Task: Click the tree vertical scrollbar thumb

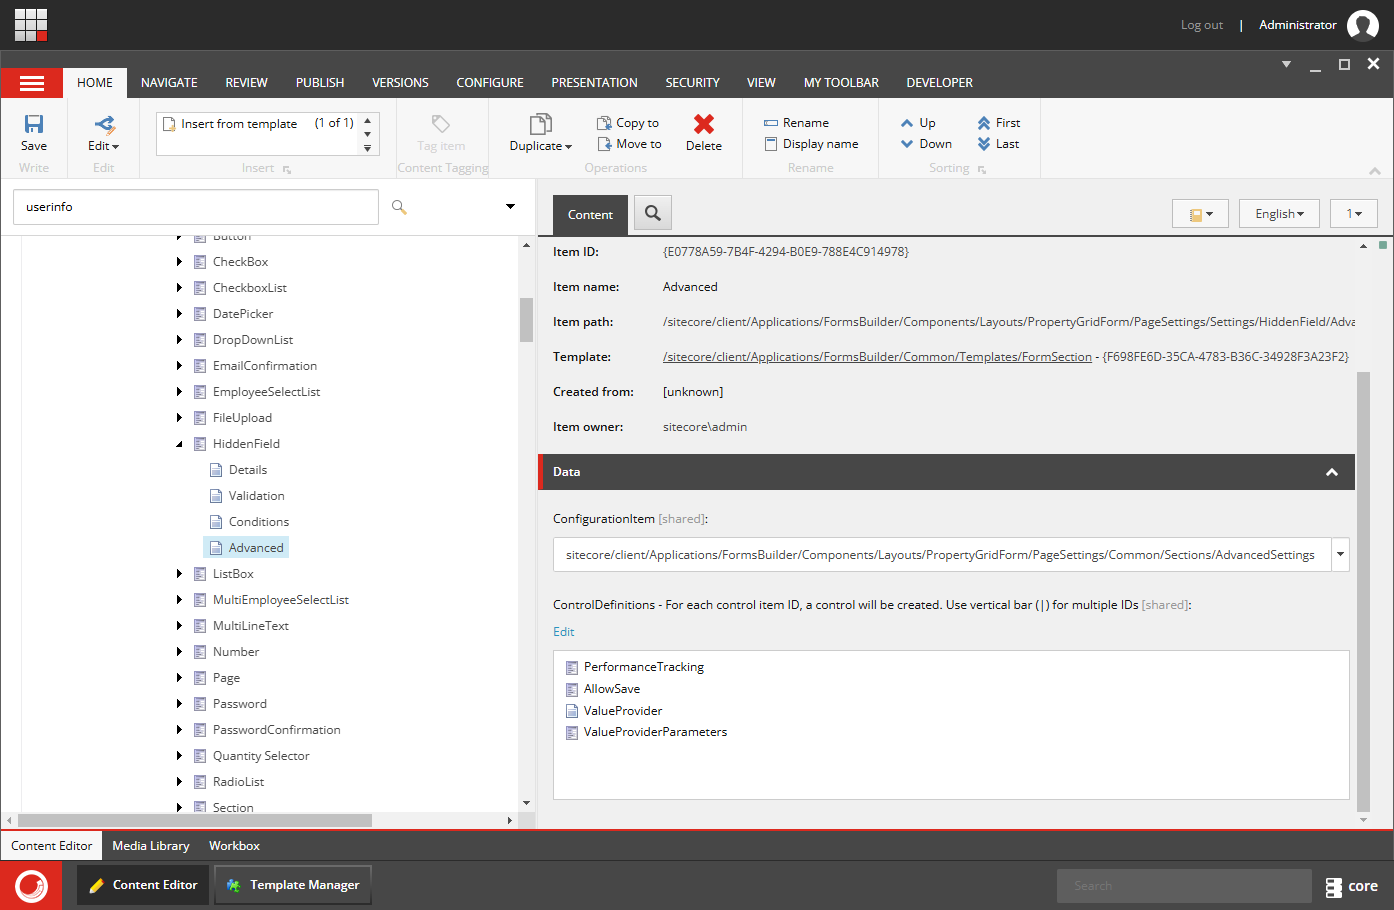Action: [x=526, y=320]
